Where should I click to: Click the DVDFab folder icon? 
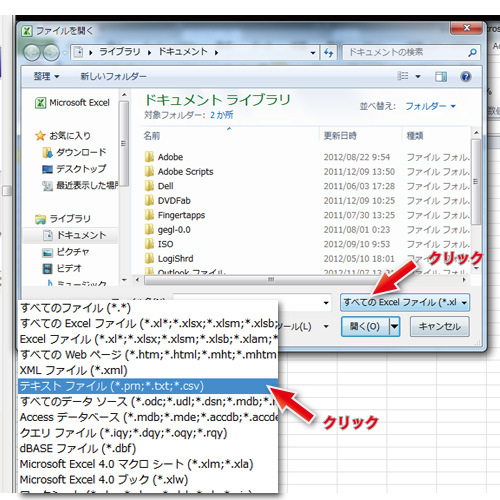(149, 200)
